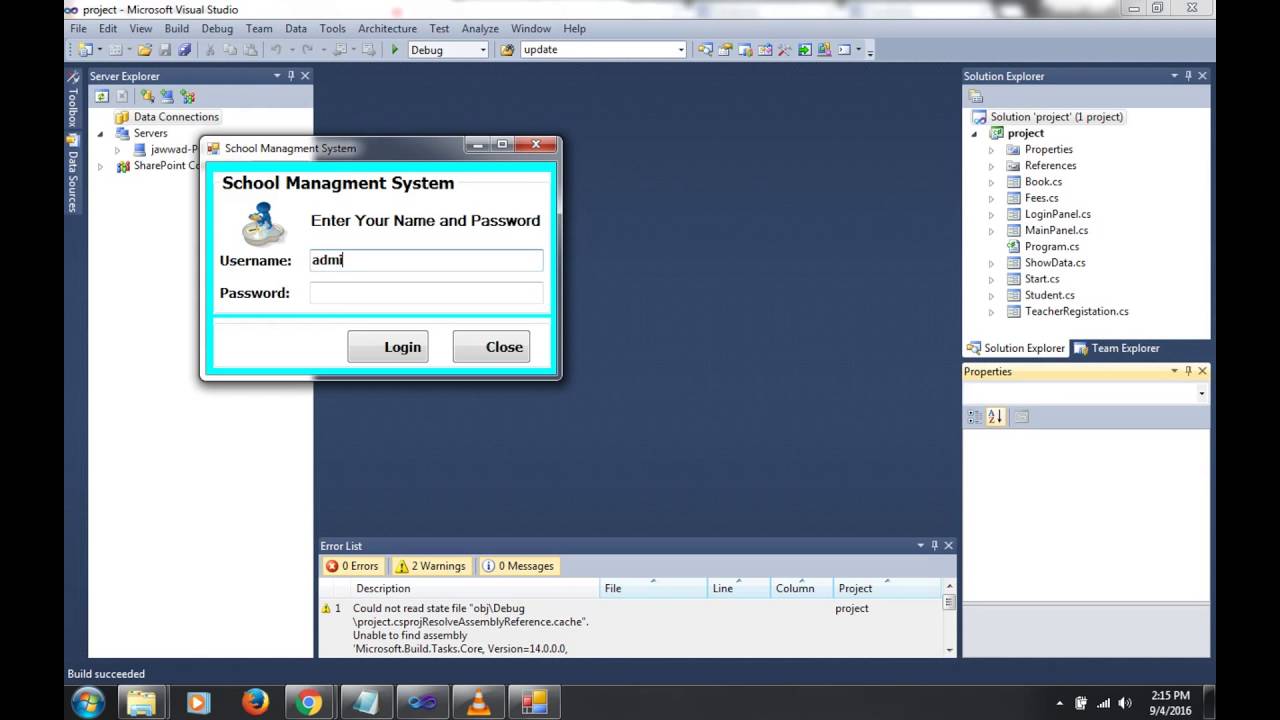Switch to the Team Explorer tab
The image size is (1280, 720).
coord(1116,348)
